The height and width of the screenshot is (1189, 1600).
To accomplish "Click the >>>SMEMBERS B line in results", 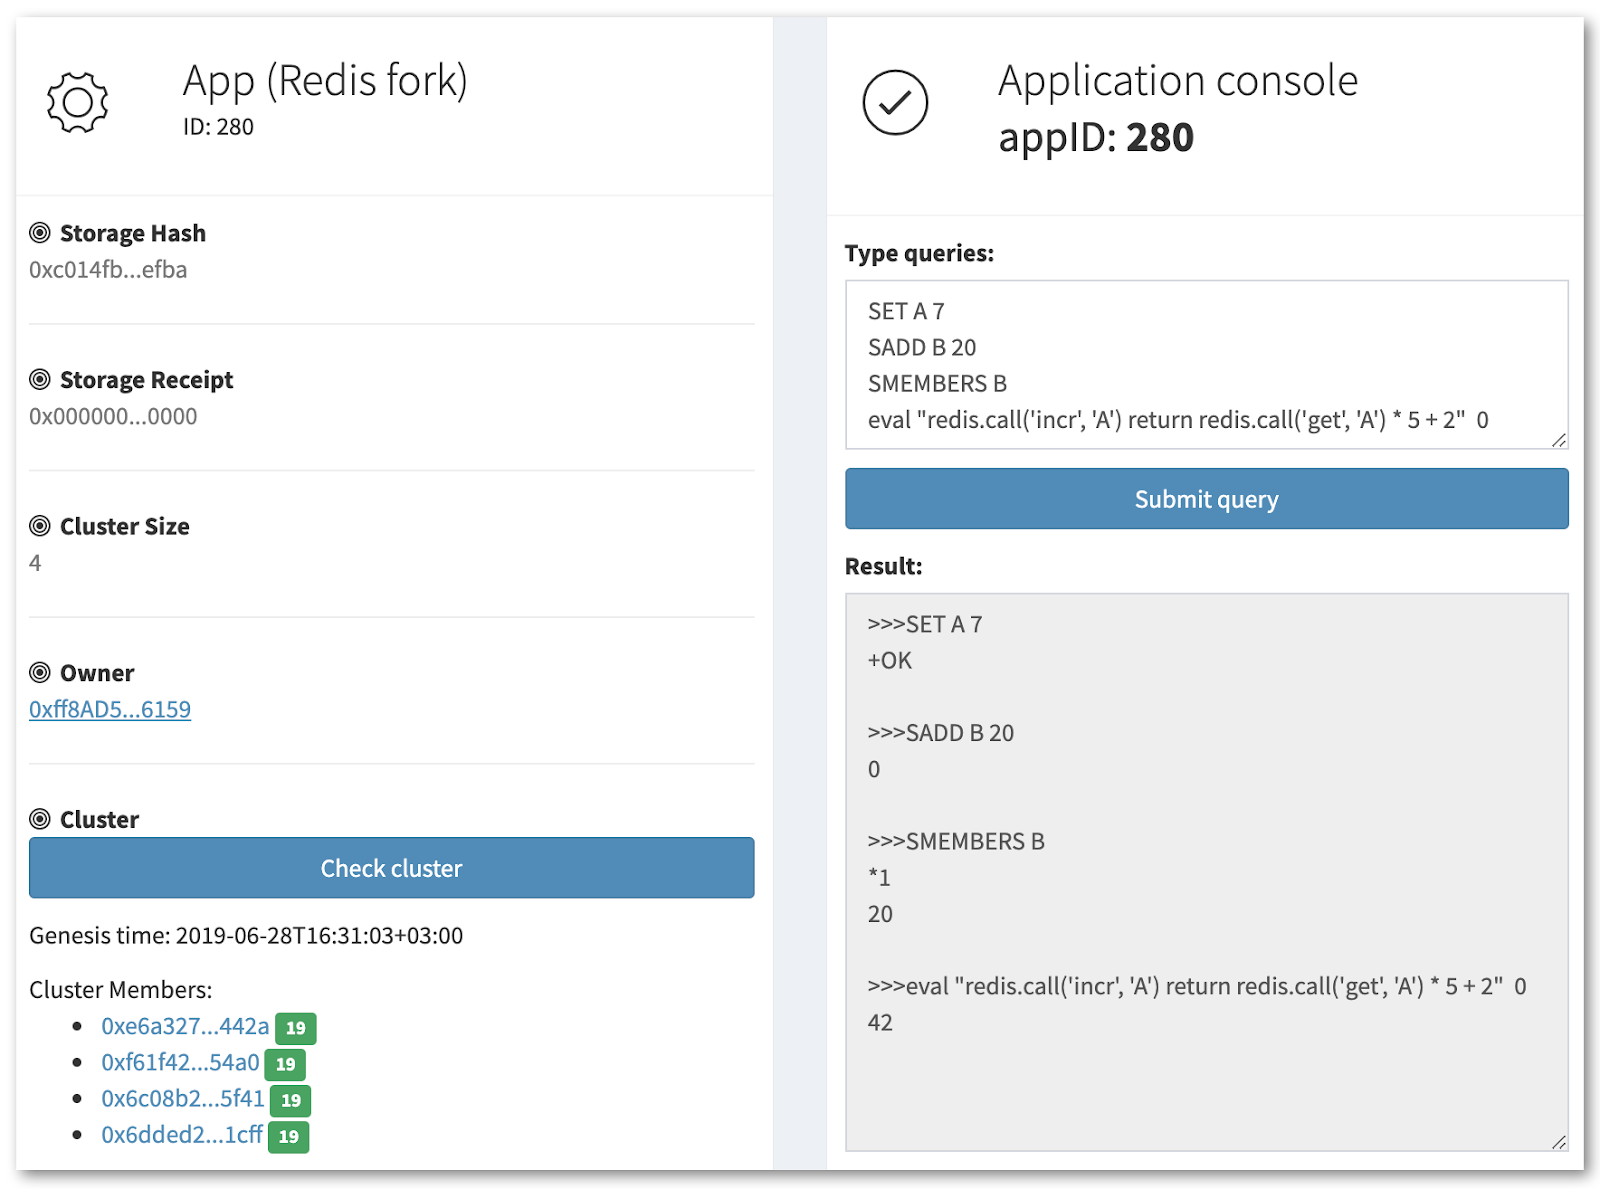I will click(956, 841).
